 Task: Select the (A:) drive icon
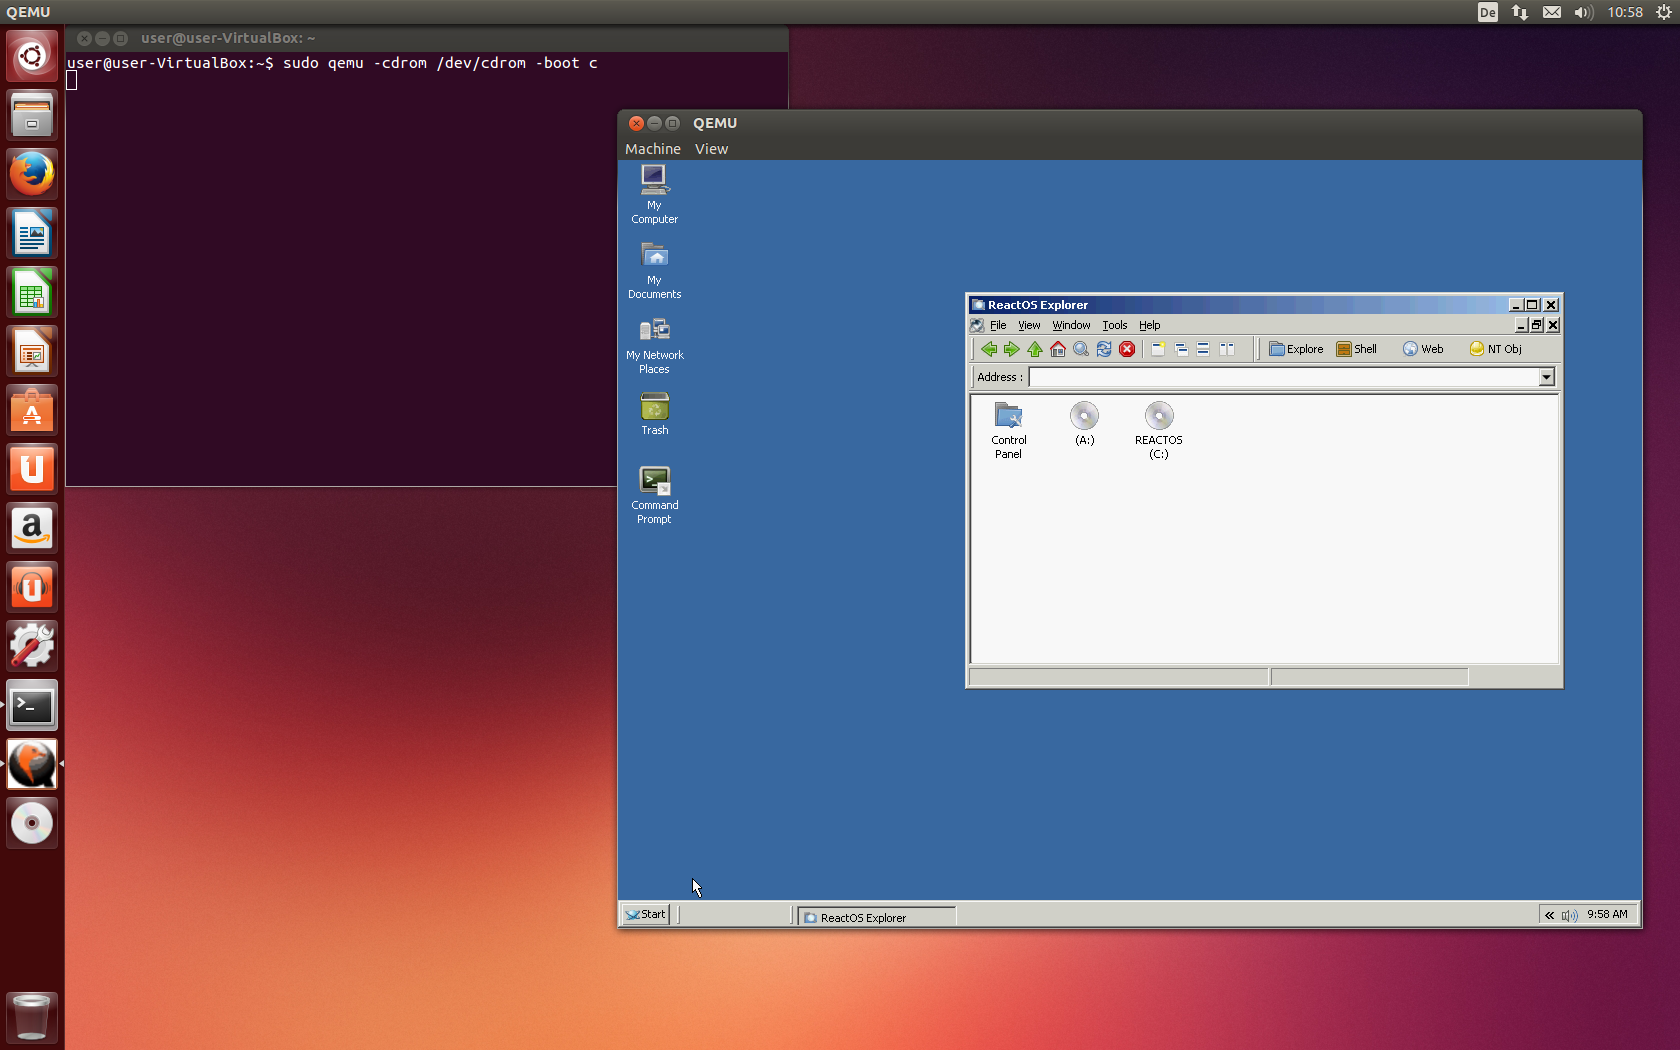pos(1084,423)
